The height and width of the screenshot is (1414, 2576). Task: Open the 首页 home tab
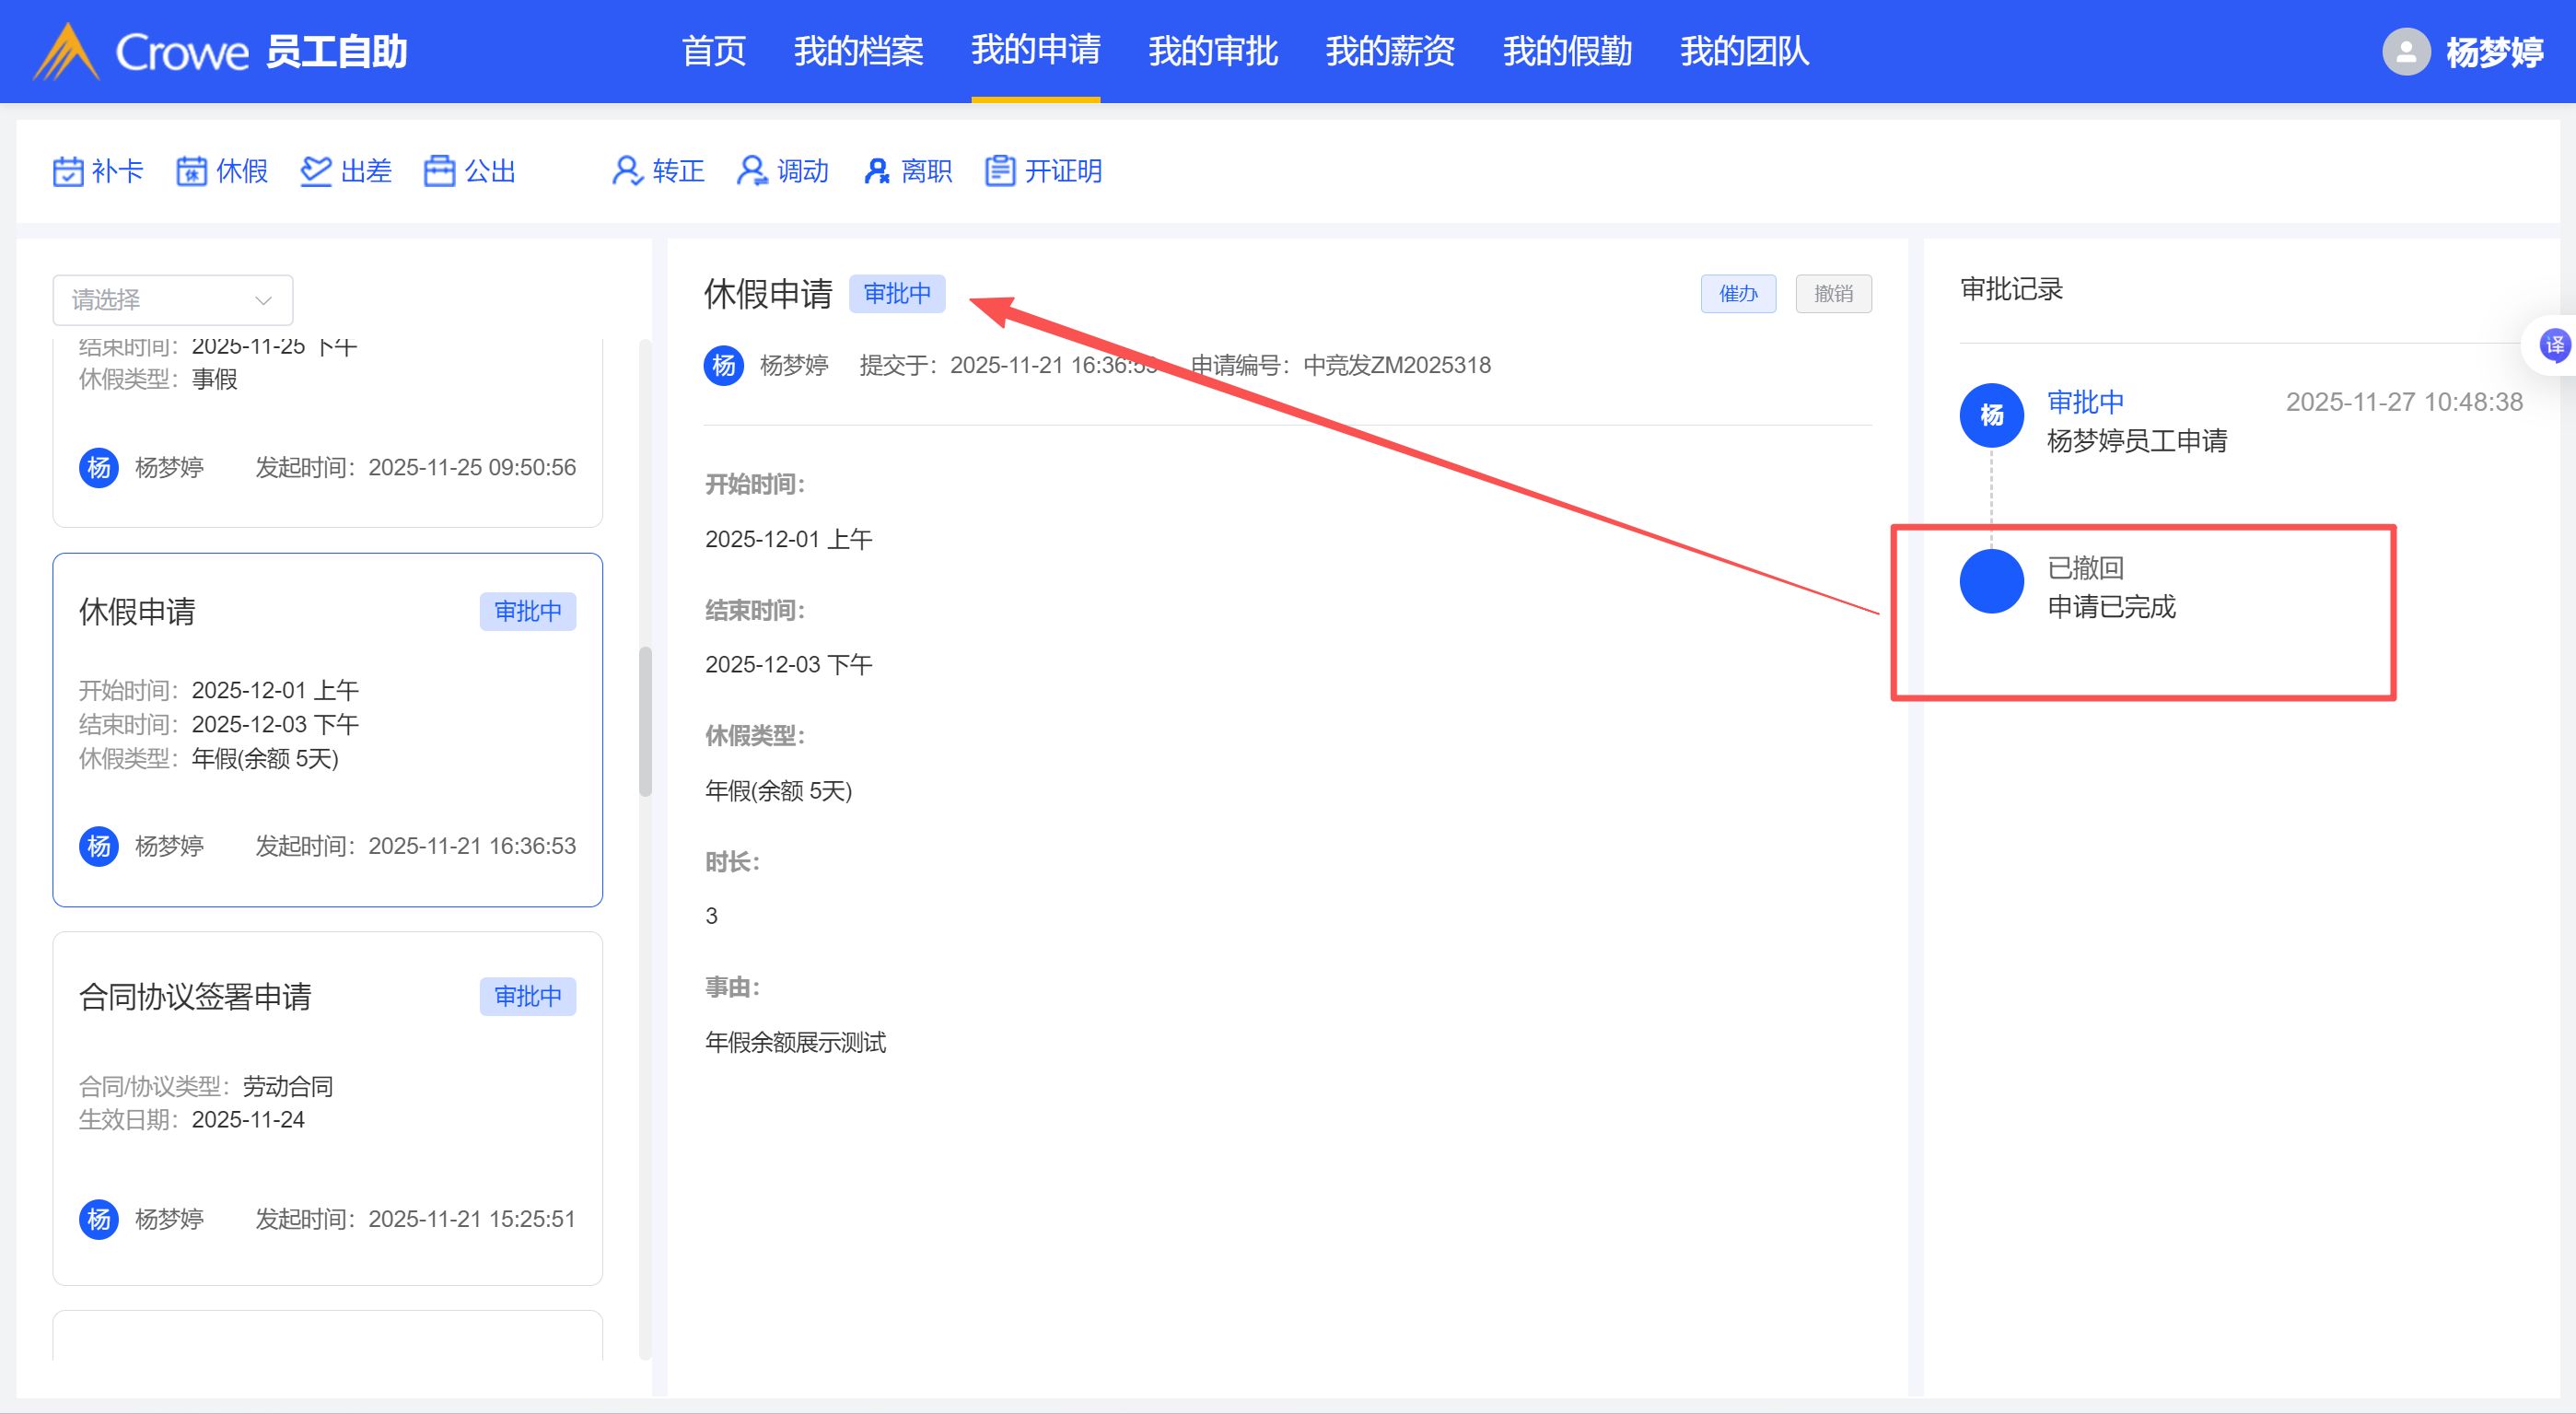(x=713, y=52)
